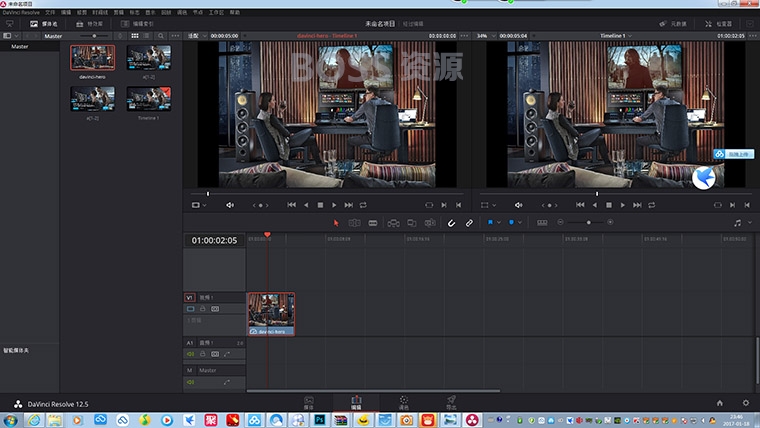This screenshot has width=760, height=428.
Task: Toggle loop playback in timeline viewer
Action: [x=651, y=205]
